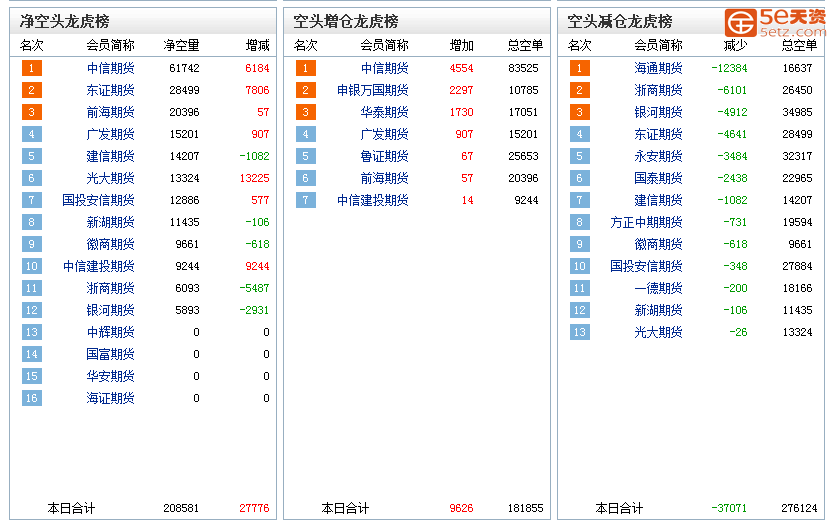
Task: Click value 7806 for 东证期货
Action: point(257,90)
